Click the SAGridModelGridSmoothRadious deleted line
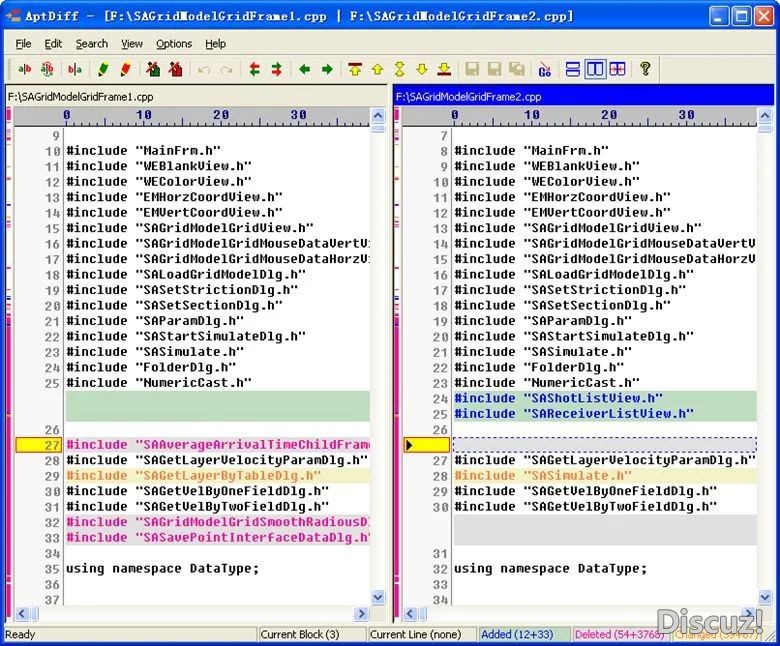 tap(218, 522)
